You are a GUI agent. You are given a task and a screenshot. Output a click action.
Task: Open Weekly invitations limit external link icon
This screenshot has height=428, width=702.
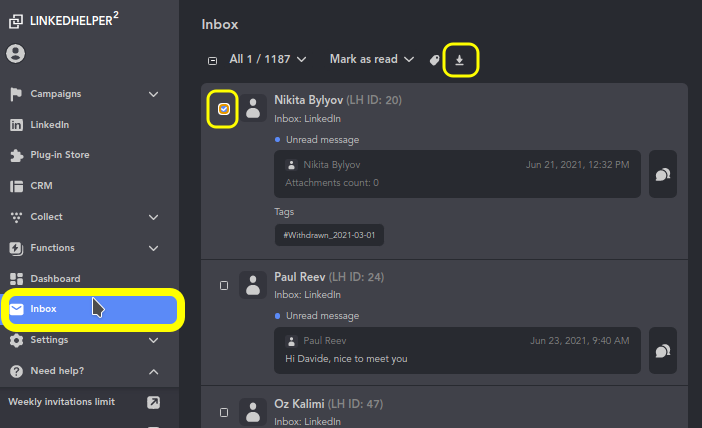point(154,402)
